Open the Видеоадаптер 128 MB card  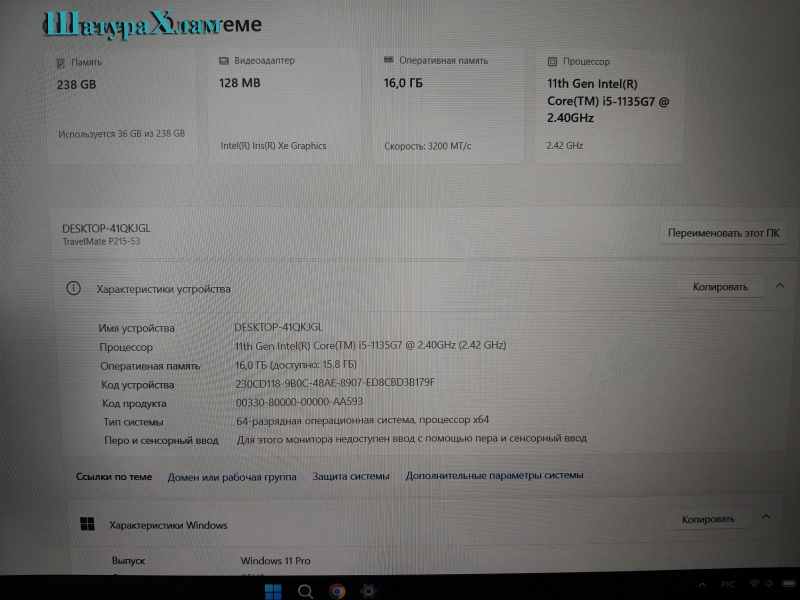click(x=285, y=106)
